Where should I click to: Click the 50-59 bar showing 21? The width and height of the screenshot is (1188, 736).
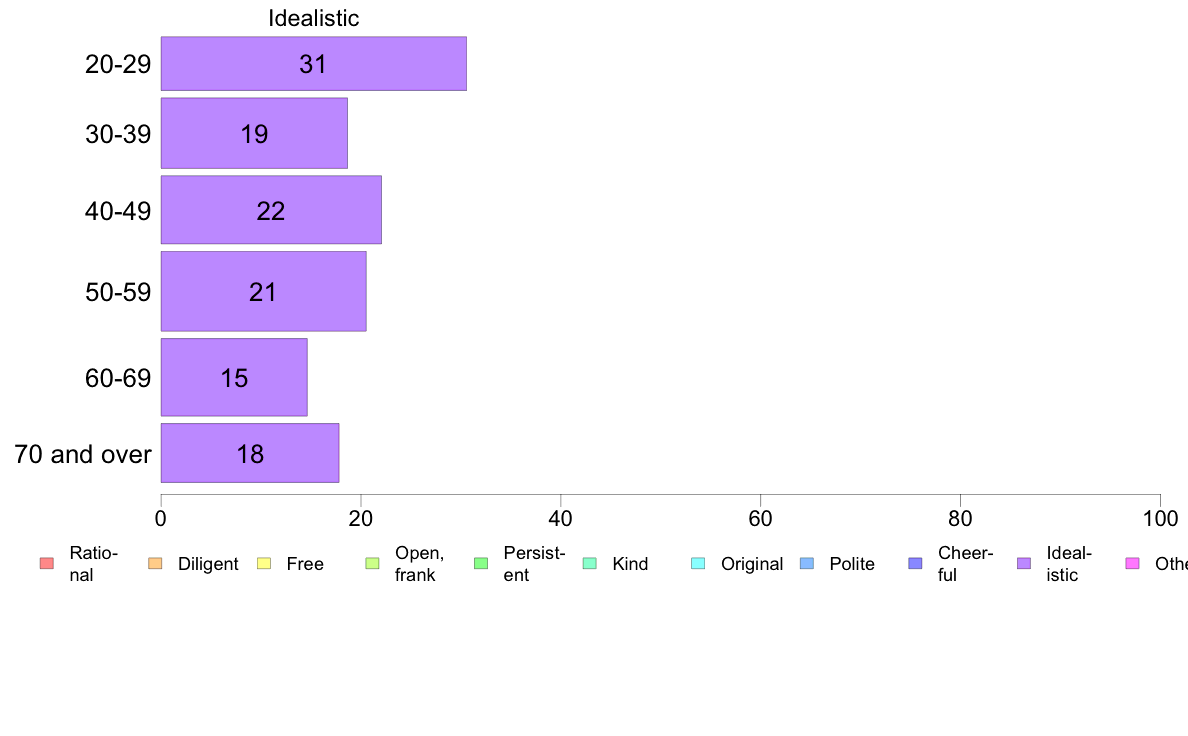pos(264,292)
